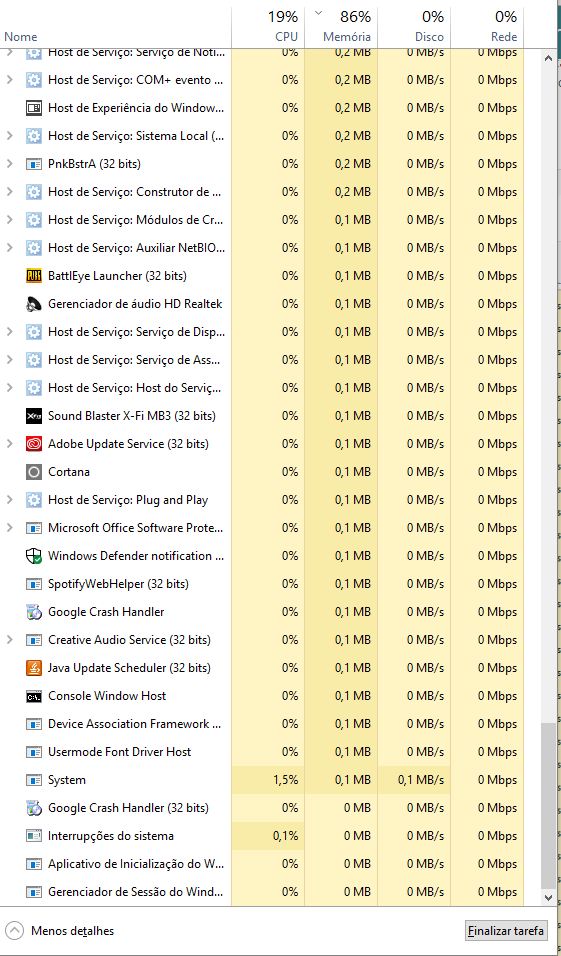Sort processes by the CPU column

coord(268,26)
